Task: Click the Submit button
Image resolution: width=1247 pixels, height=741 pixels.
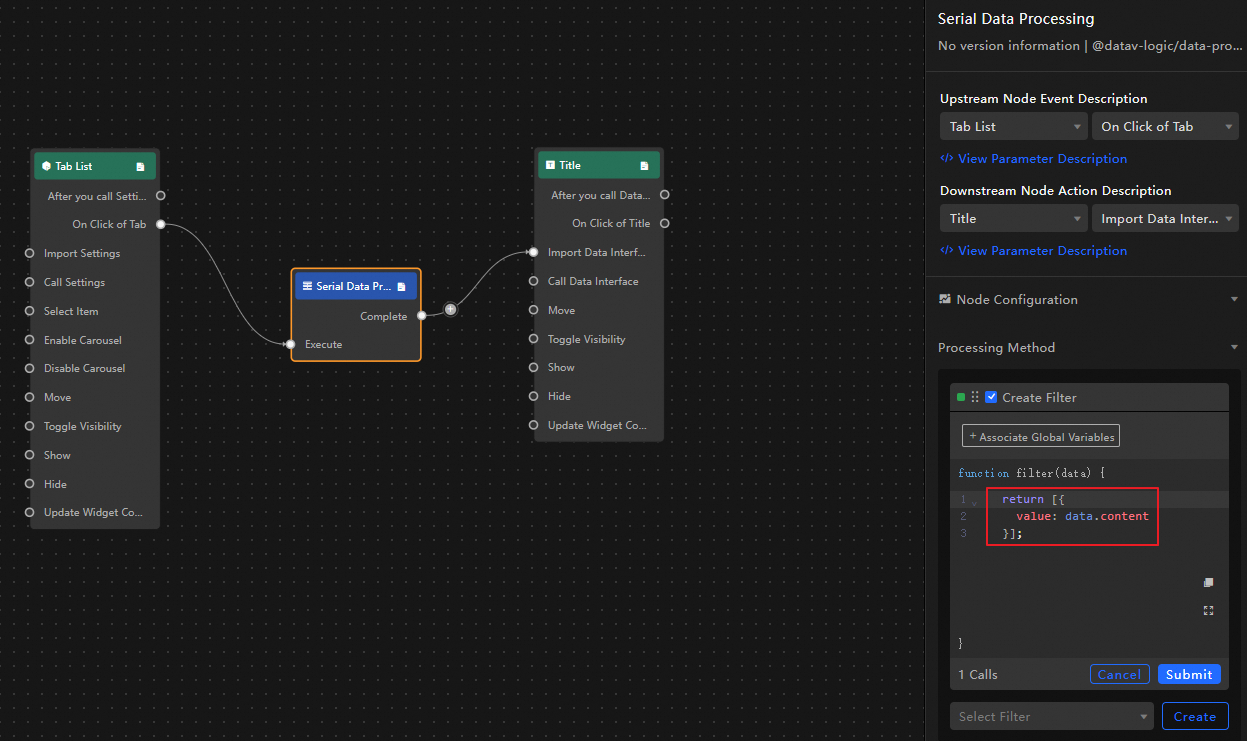Action: click(1188, 674)
